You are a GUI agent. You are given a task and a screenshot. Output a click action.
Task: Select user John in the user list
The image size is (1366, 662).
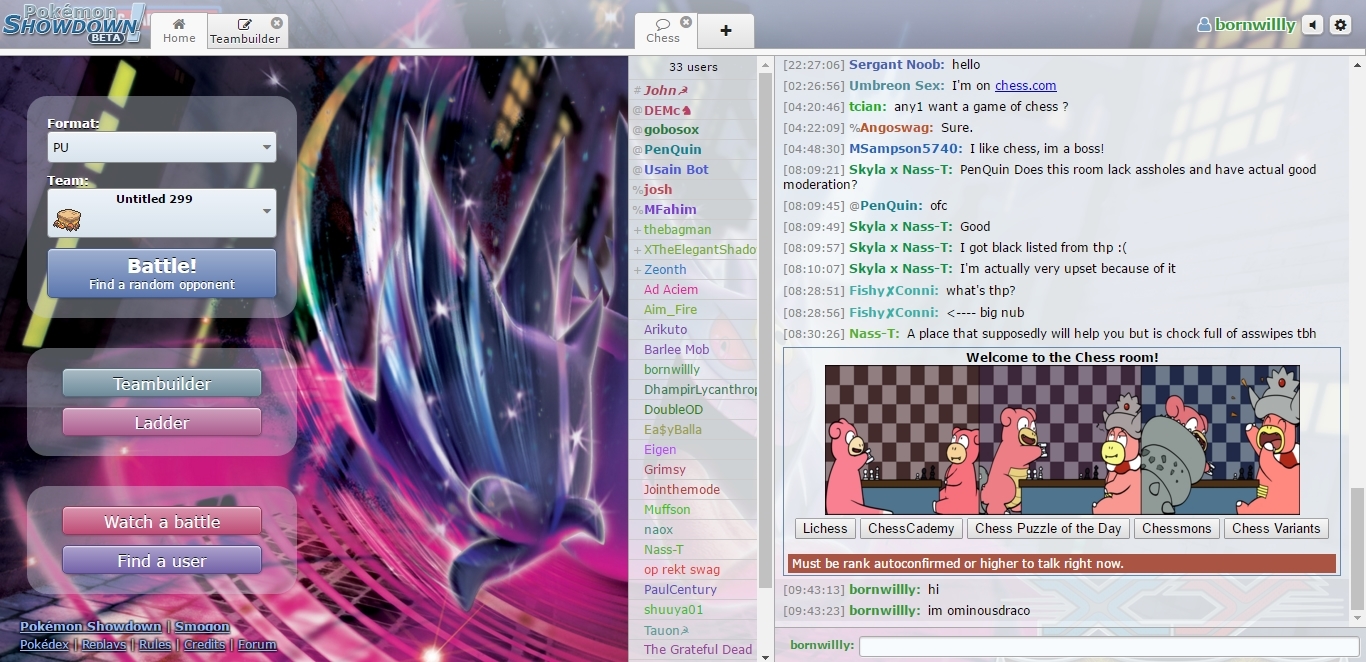pos(693,90)
